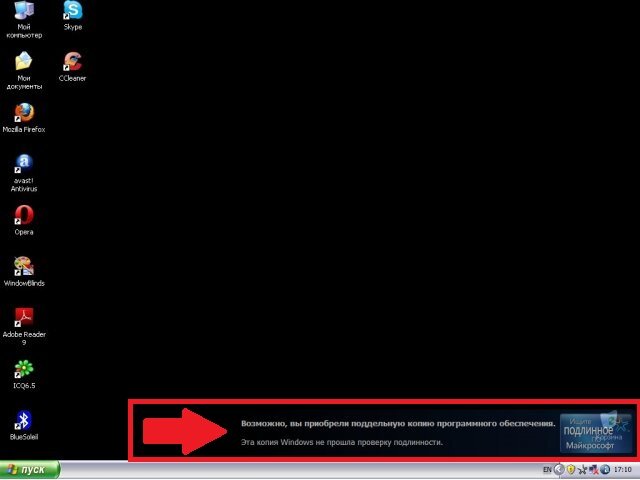The height and width of the screenshot is (480, 640).
Task: Click the avast blue ball tray icon
Action: (605, 469)
